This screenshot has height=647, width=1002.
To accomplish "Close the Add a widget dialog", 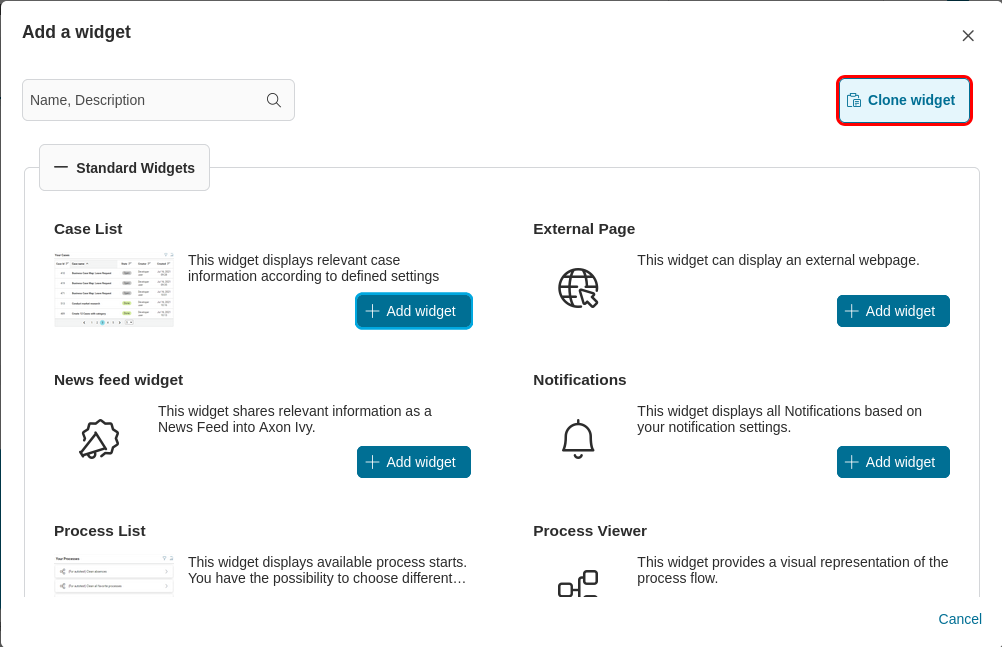I will pyautogui.click(x=968, y=36).
